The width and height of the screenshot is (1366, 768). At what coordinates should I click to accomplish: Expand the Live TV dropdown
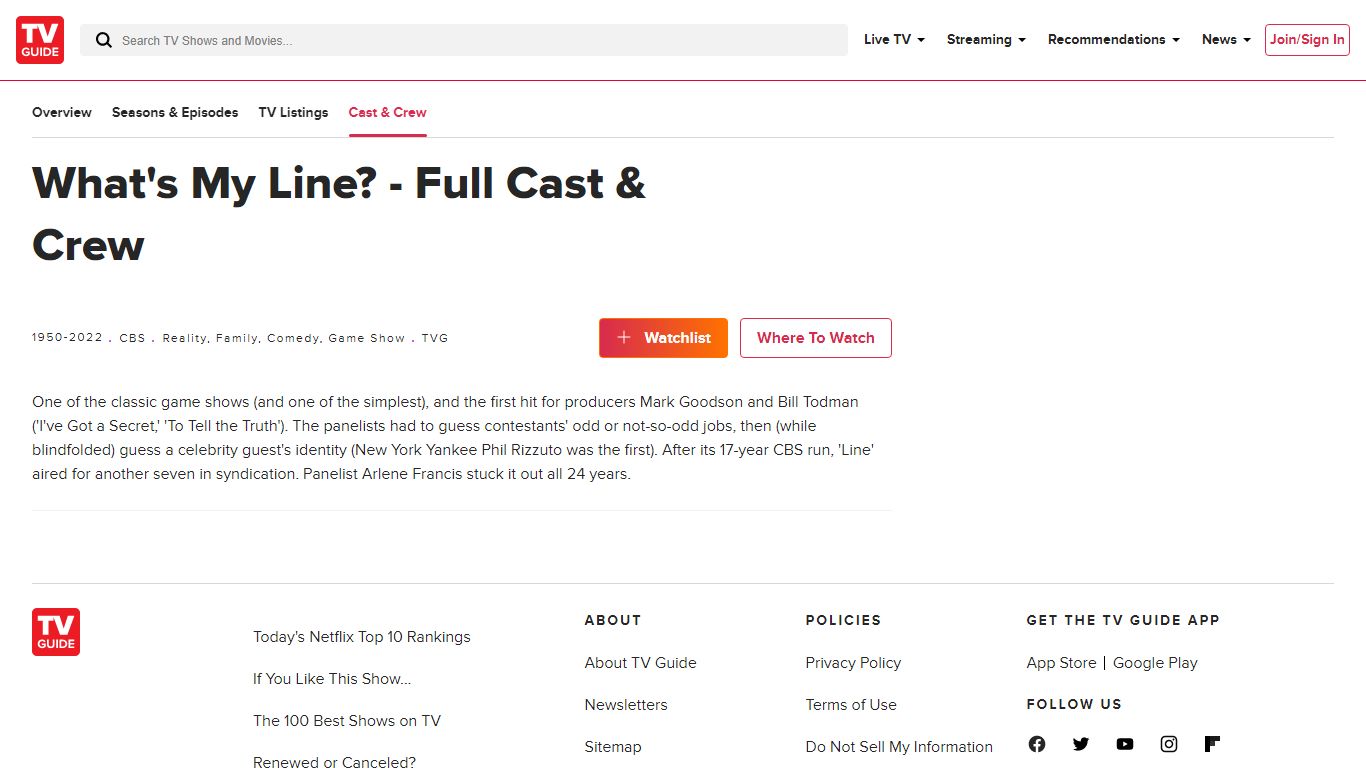pyautogui.click(x=894, y=40)
